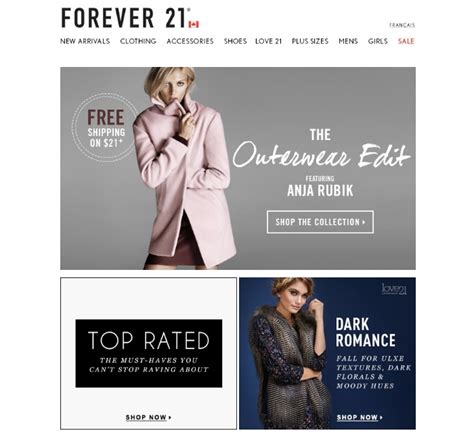The image size is (474, 435).
Task: Click the Forever 21 logo
Action: (126, 18)
